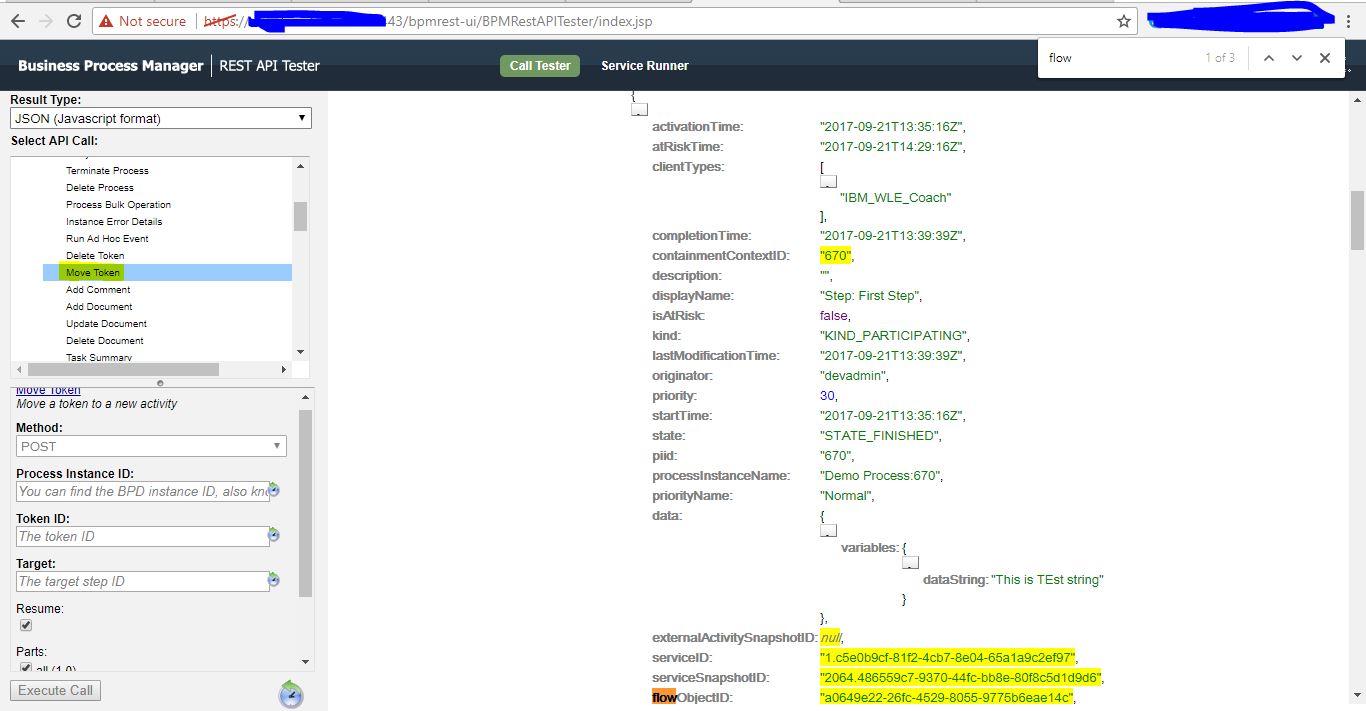The image size is (1366, 711).
Task: Jump to previous match in the find bar
Action: 1269,58
